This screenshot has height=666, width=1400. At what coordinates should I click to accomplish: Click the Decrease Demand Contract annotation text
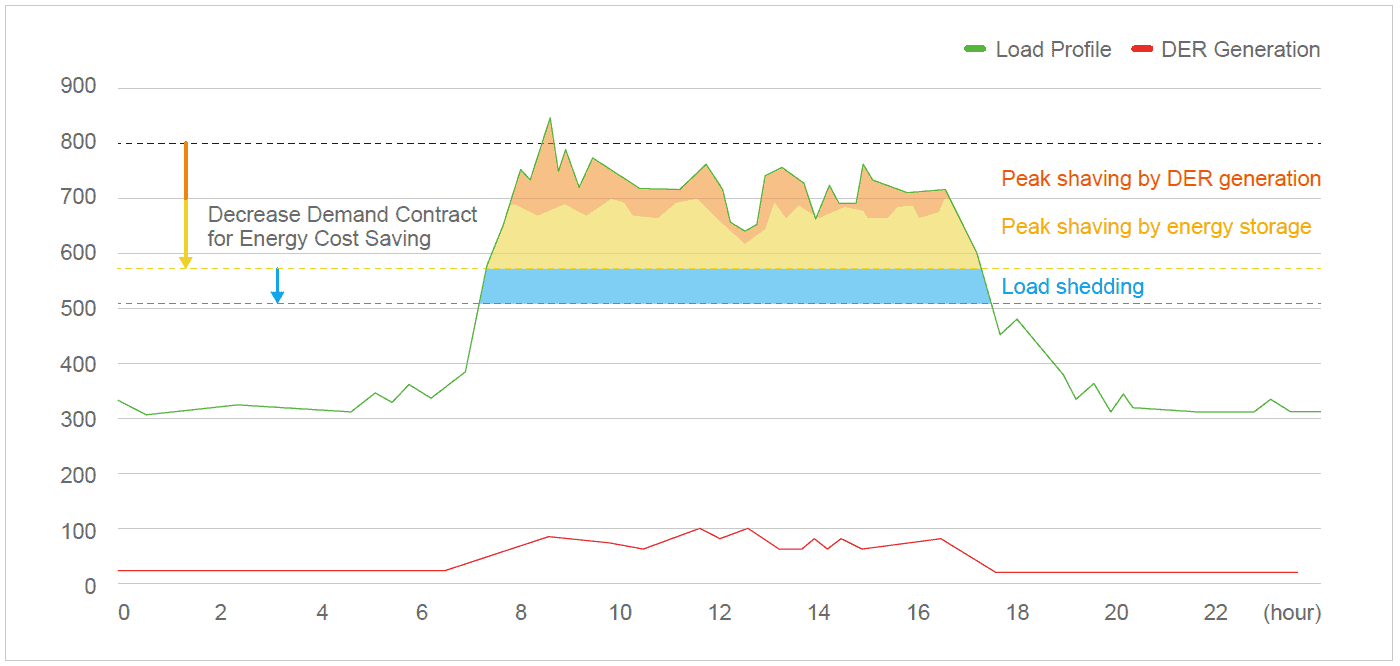pyautogui.click(x=342, y=227)
